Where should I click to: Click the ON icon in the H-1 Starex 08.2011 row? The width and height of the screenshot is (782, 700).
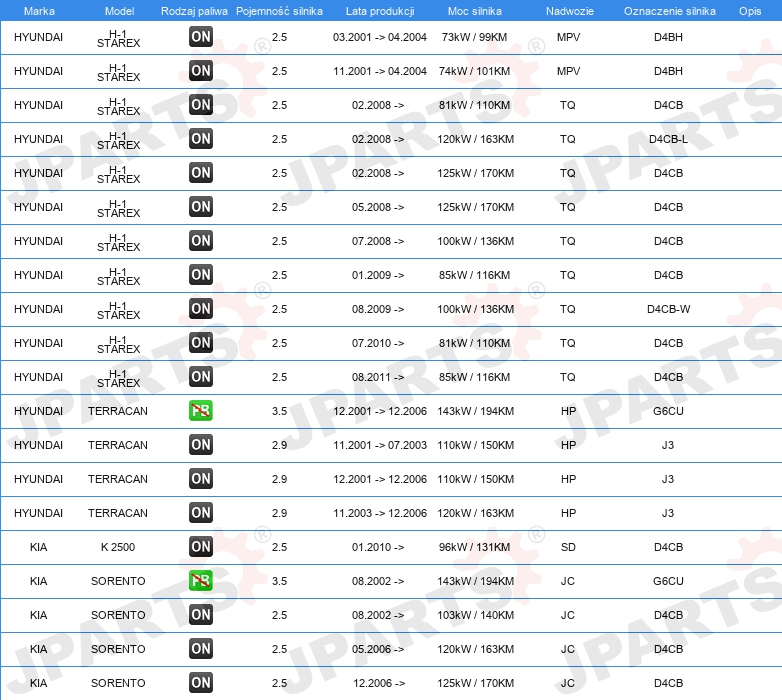201,376
